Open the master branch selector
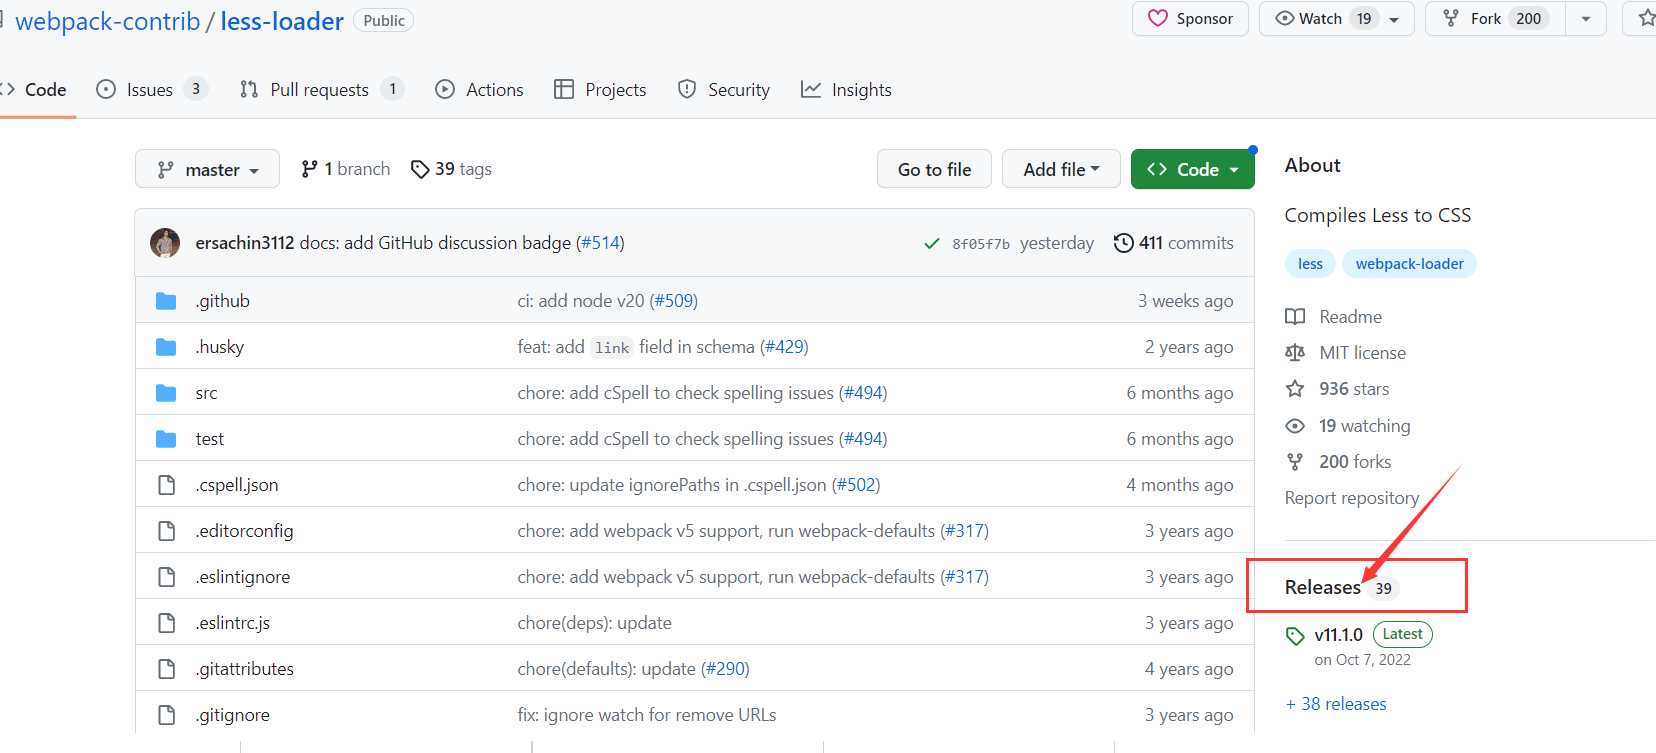The height and width of the screenshot is (753, 1656). pos(207,169)
